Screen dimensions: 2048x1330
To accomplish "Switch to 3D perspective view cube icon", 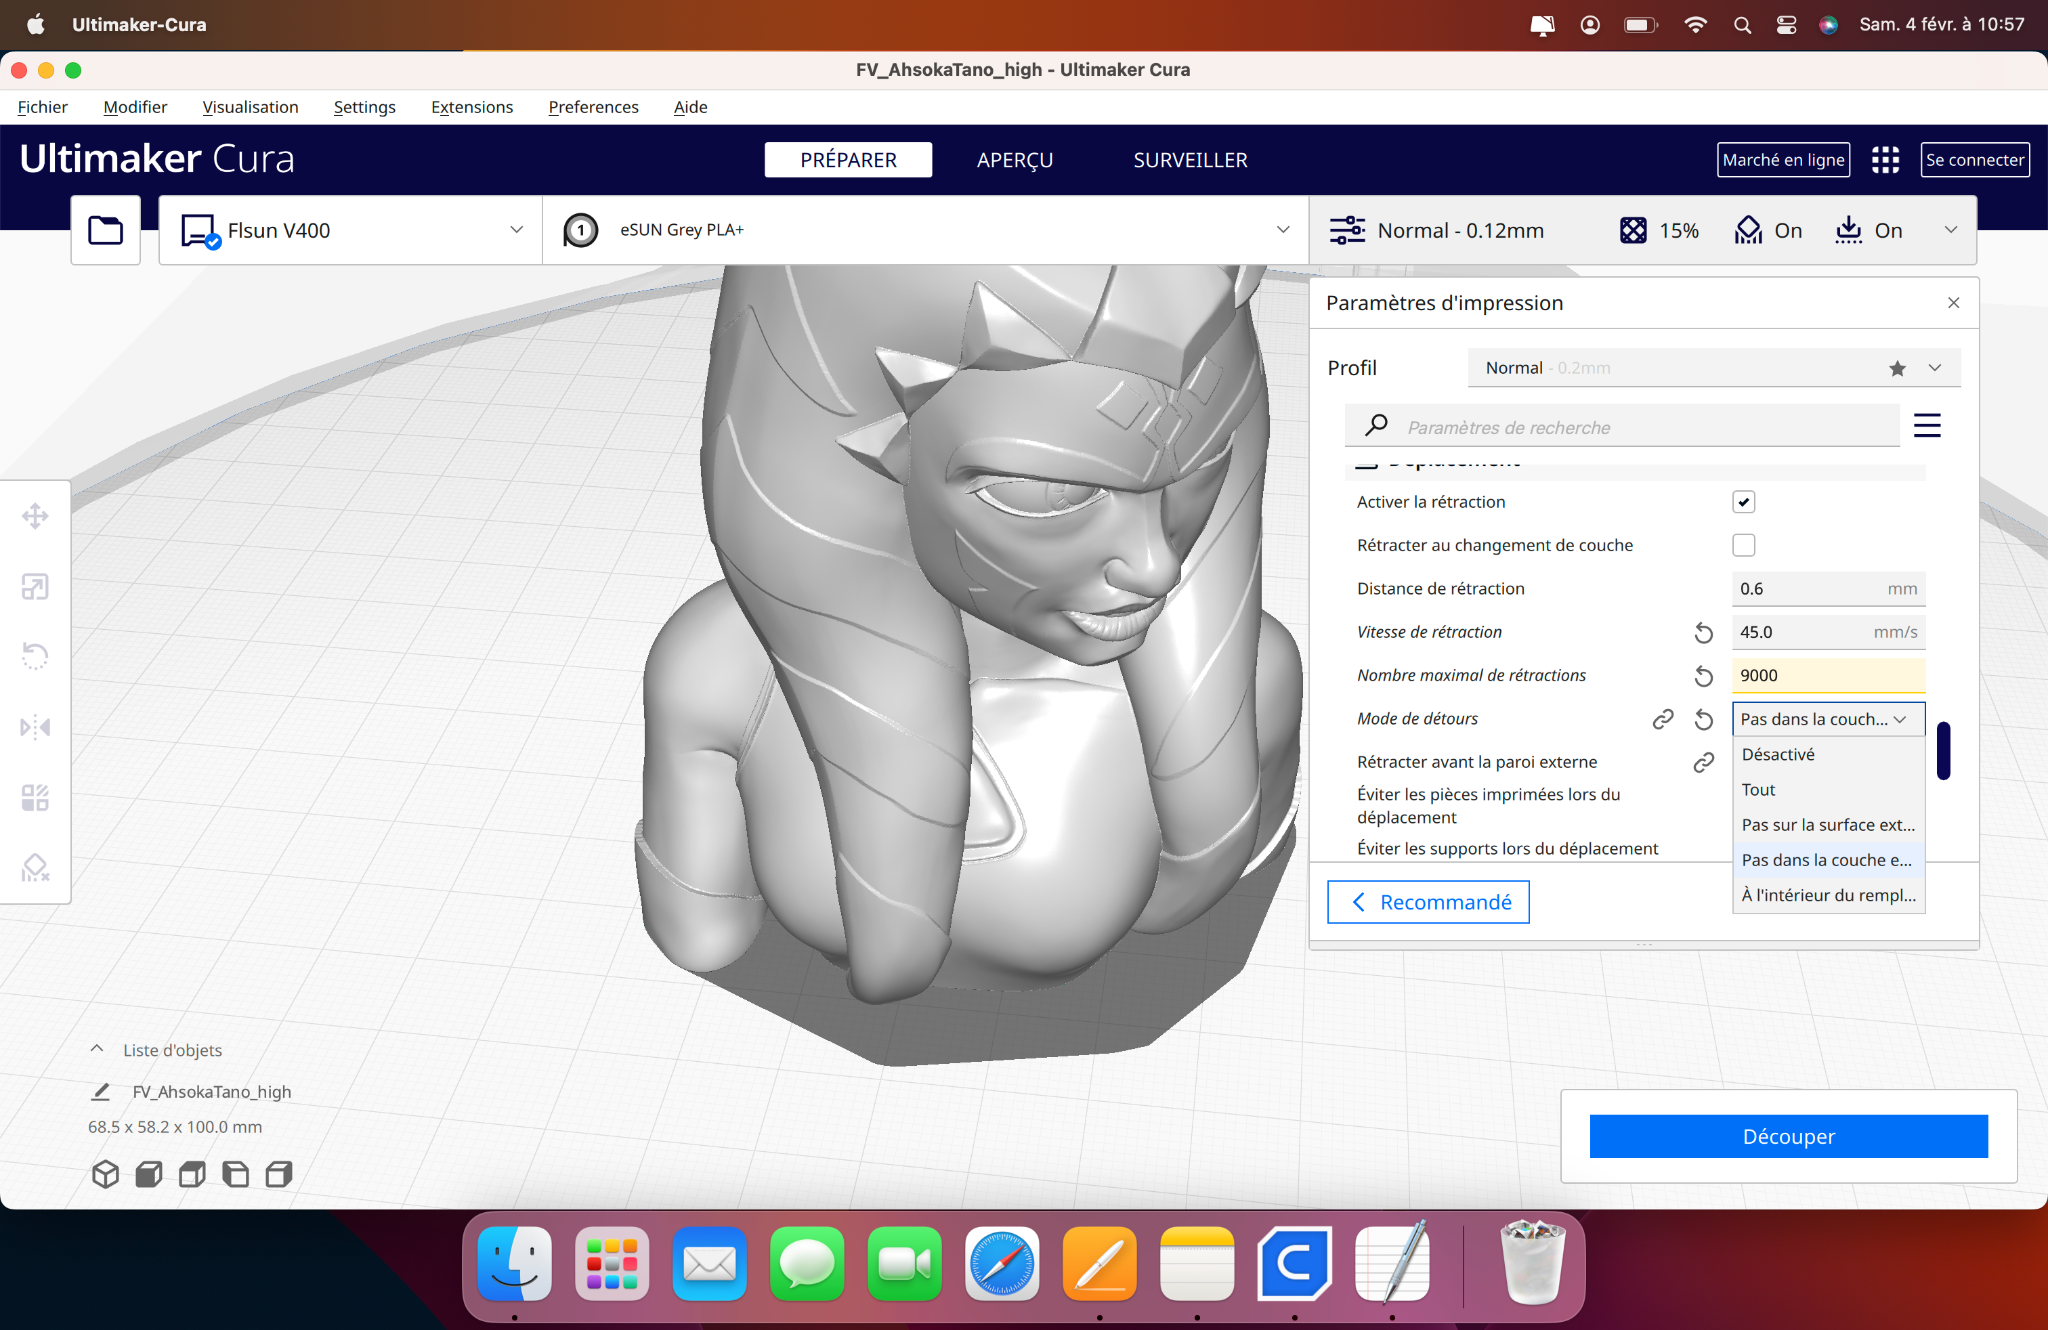I will (105, 1173).
